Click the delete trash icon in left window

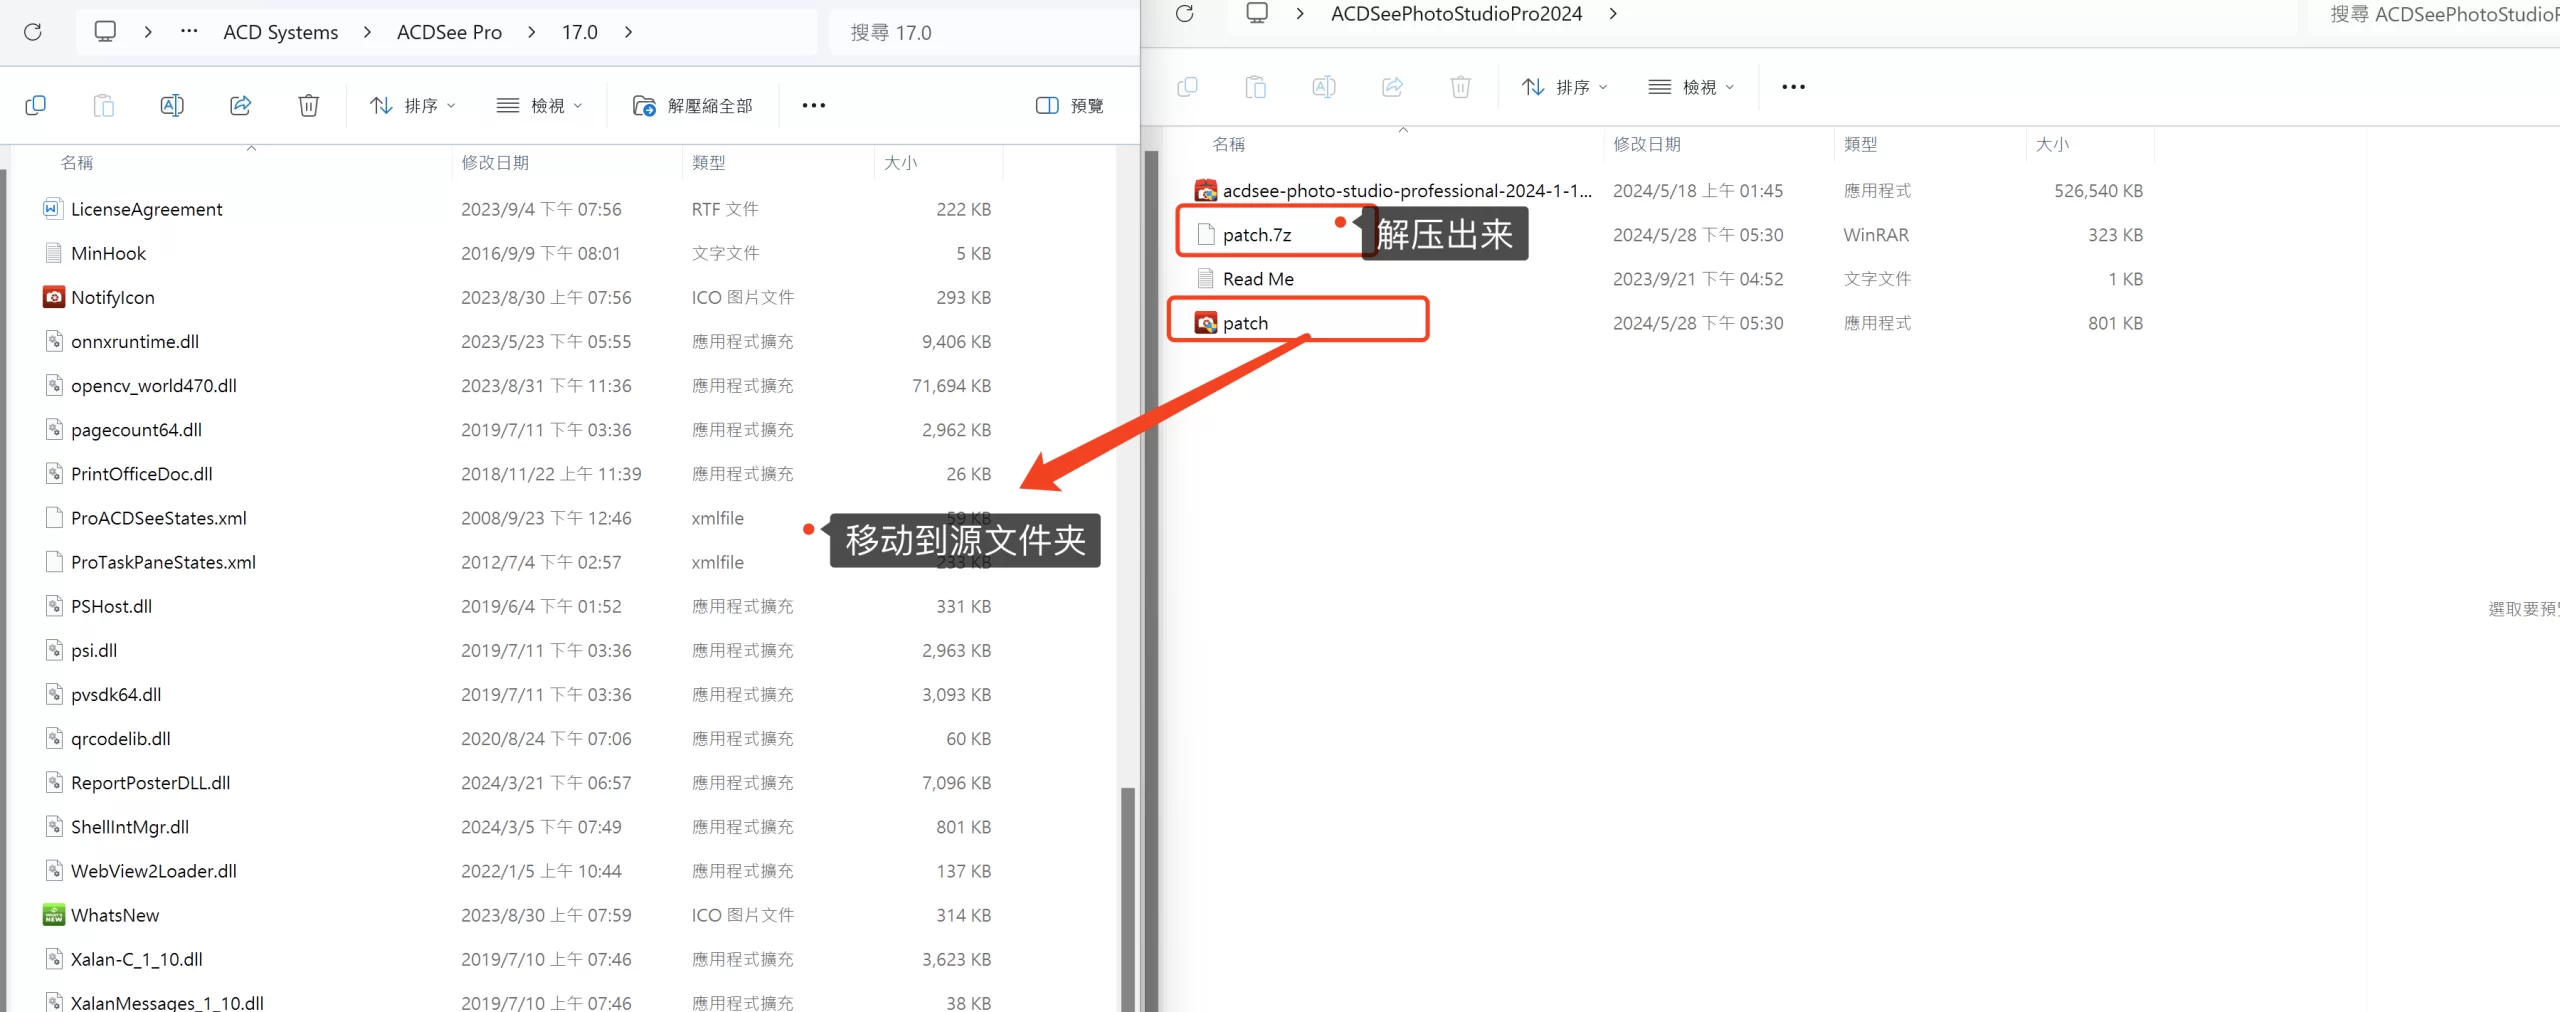point(308,105)
